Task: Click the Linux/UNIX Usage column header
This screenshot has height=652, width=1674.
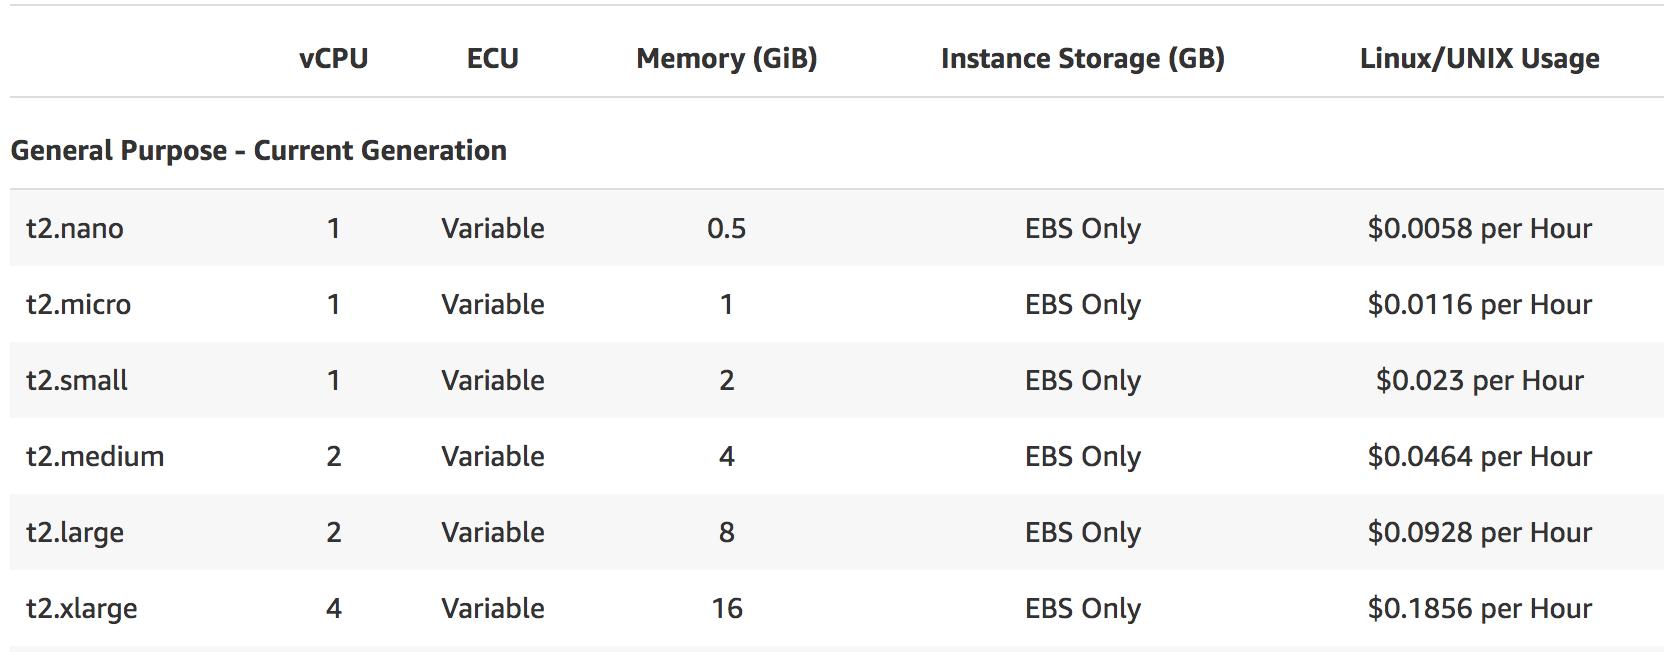Action: [x=1479, y=59]
